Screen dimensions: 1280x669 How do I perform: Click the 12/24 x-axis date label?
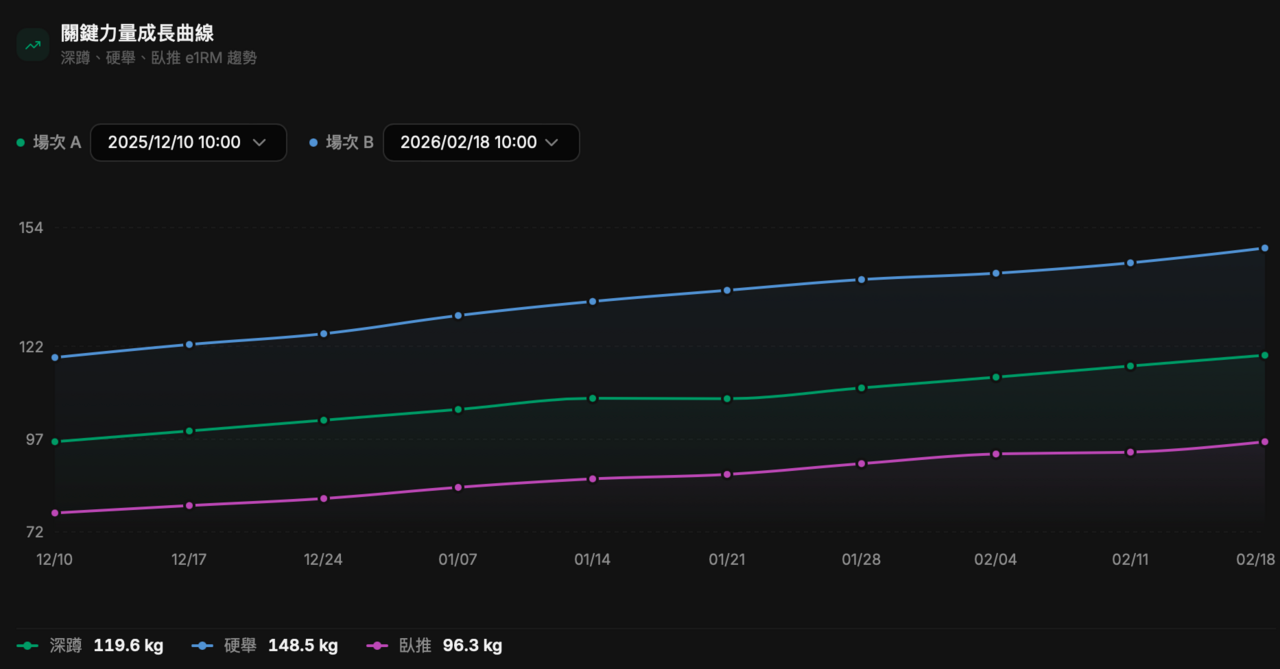(323, 560)
